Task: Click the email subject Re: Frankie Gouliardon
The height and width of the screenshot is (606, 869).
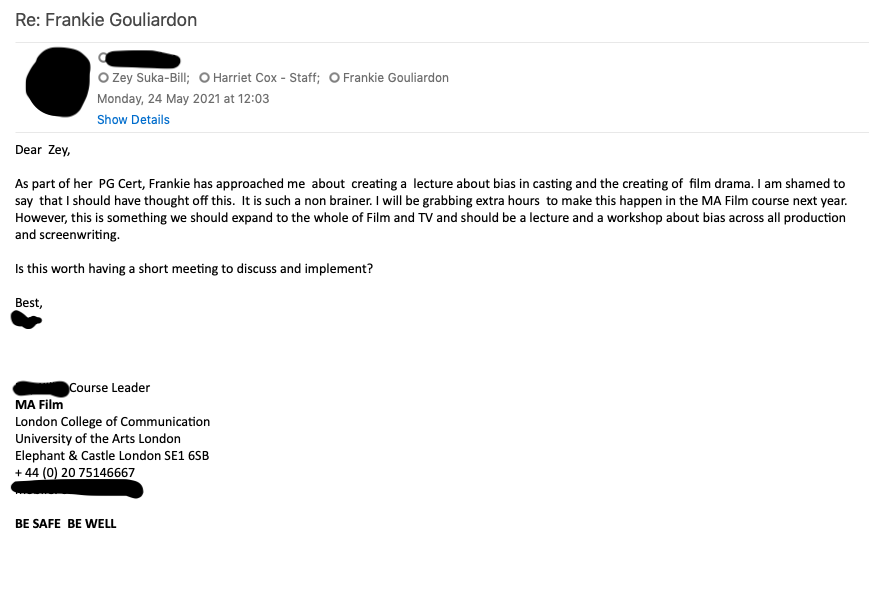Action: (106, 20)
